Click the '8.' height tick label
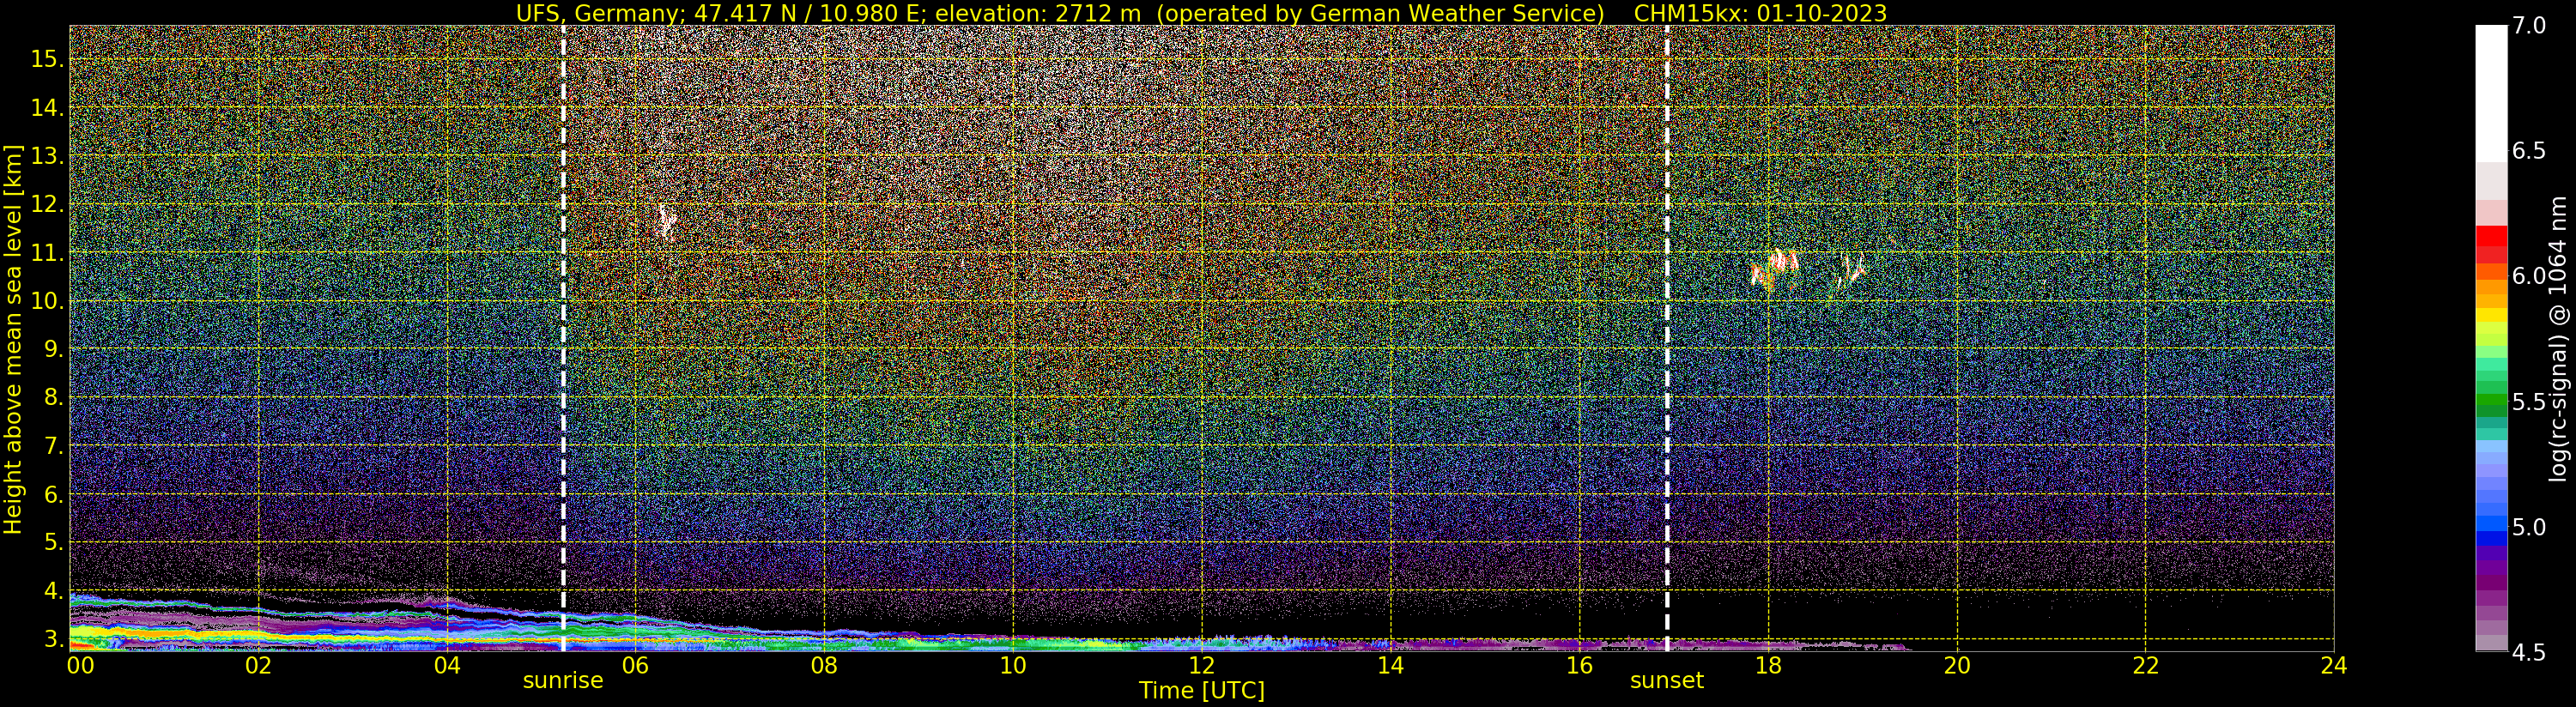This screenshot has height=707, width=2576. click(x=54, y=398)
